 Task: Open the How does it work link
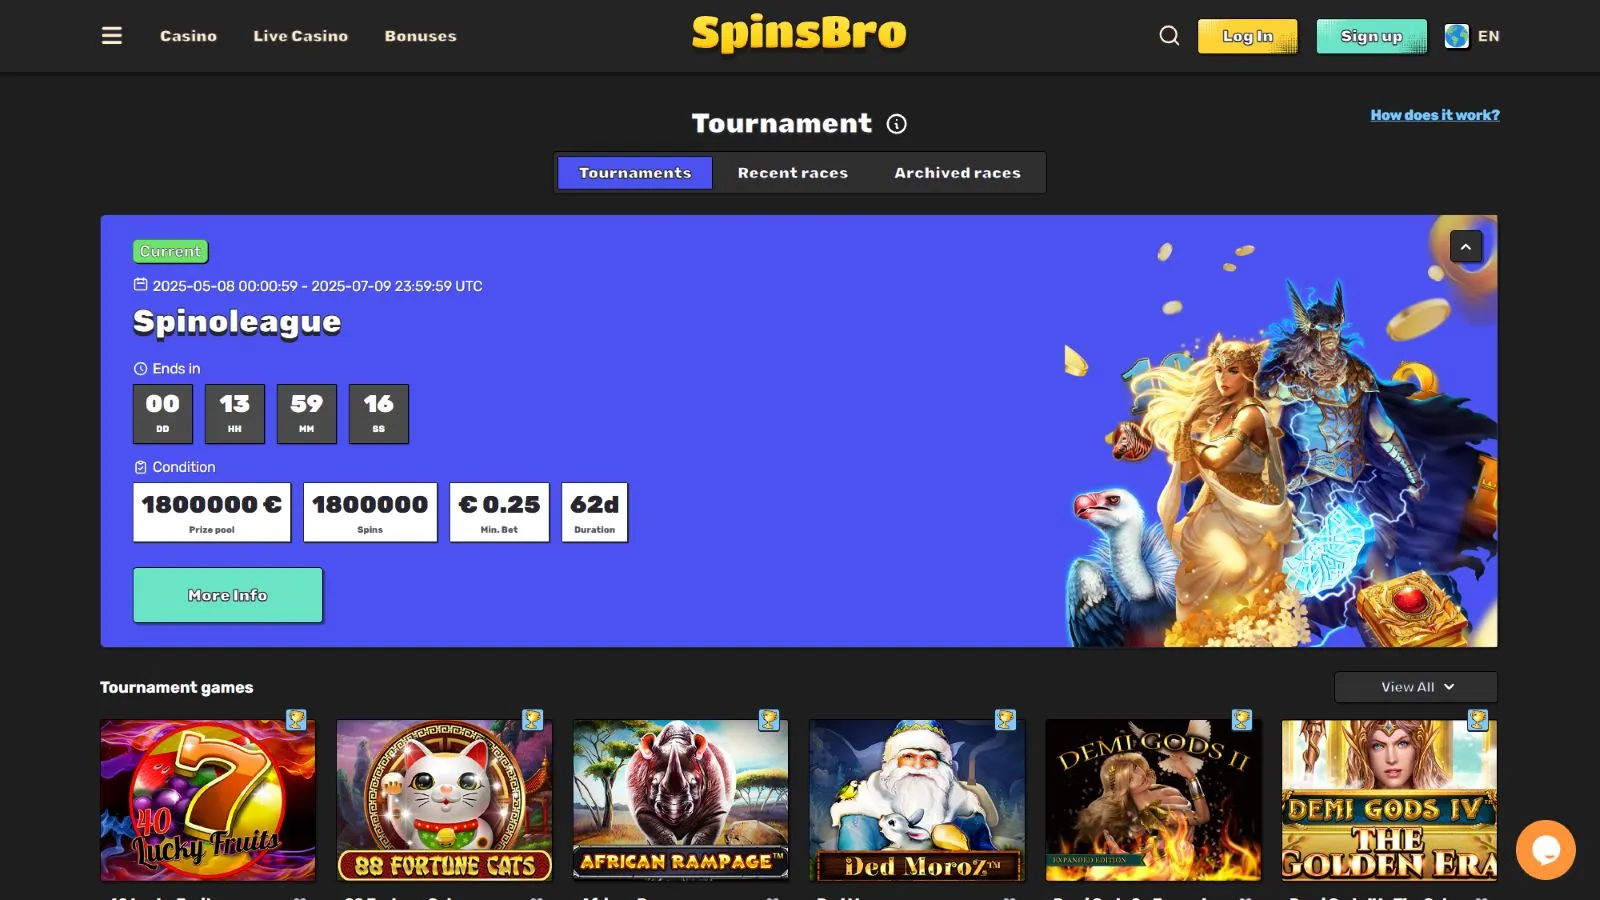click(x=1435, y=115)
